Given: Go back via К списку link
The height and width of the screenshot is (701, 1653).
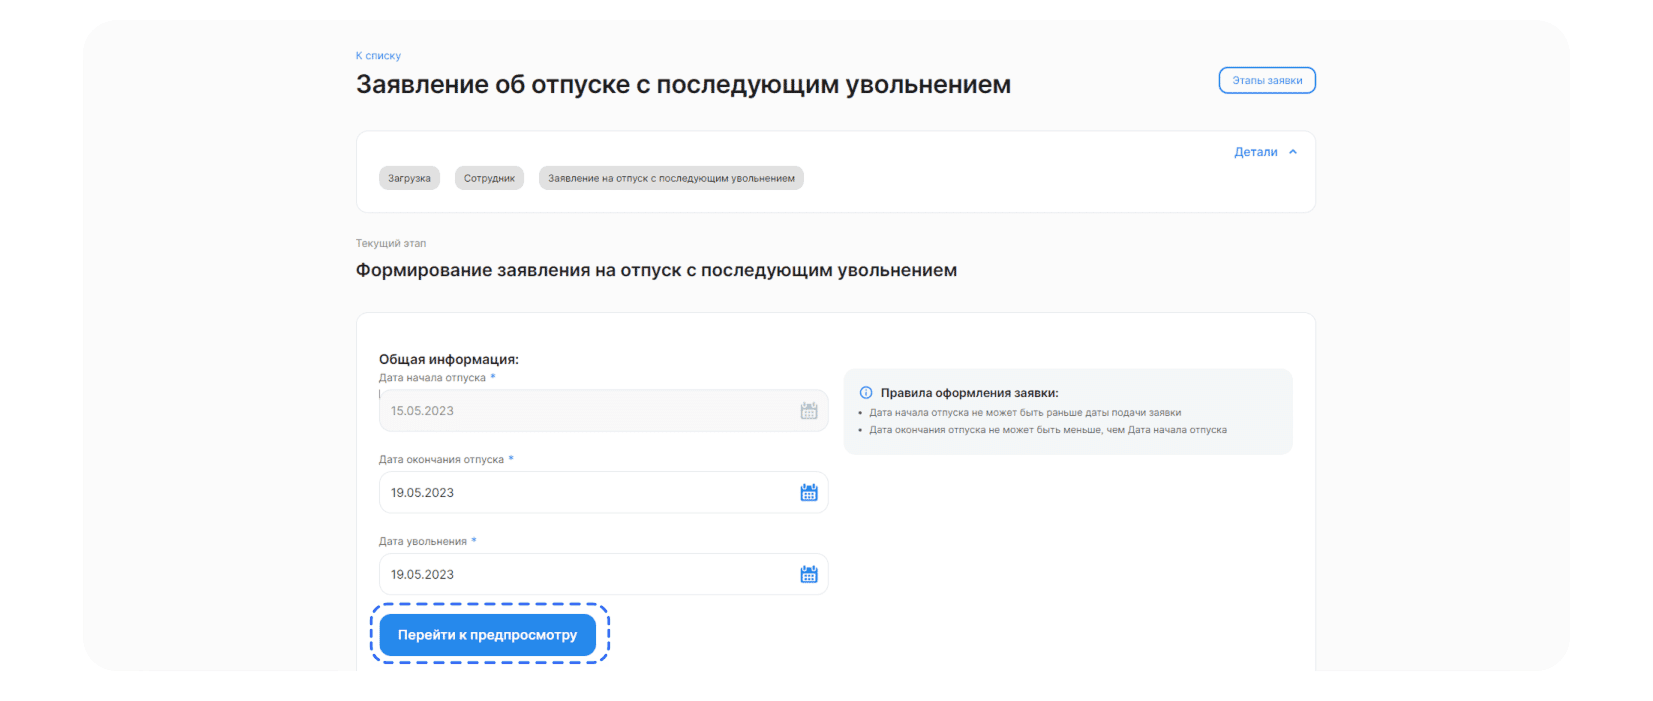Looking at the screenshot, I should coord(378,56).
